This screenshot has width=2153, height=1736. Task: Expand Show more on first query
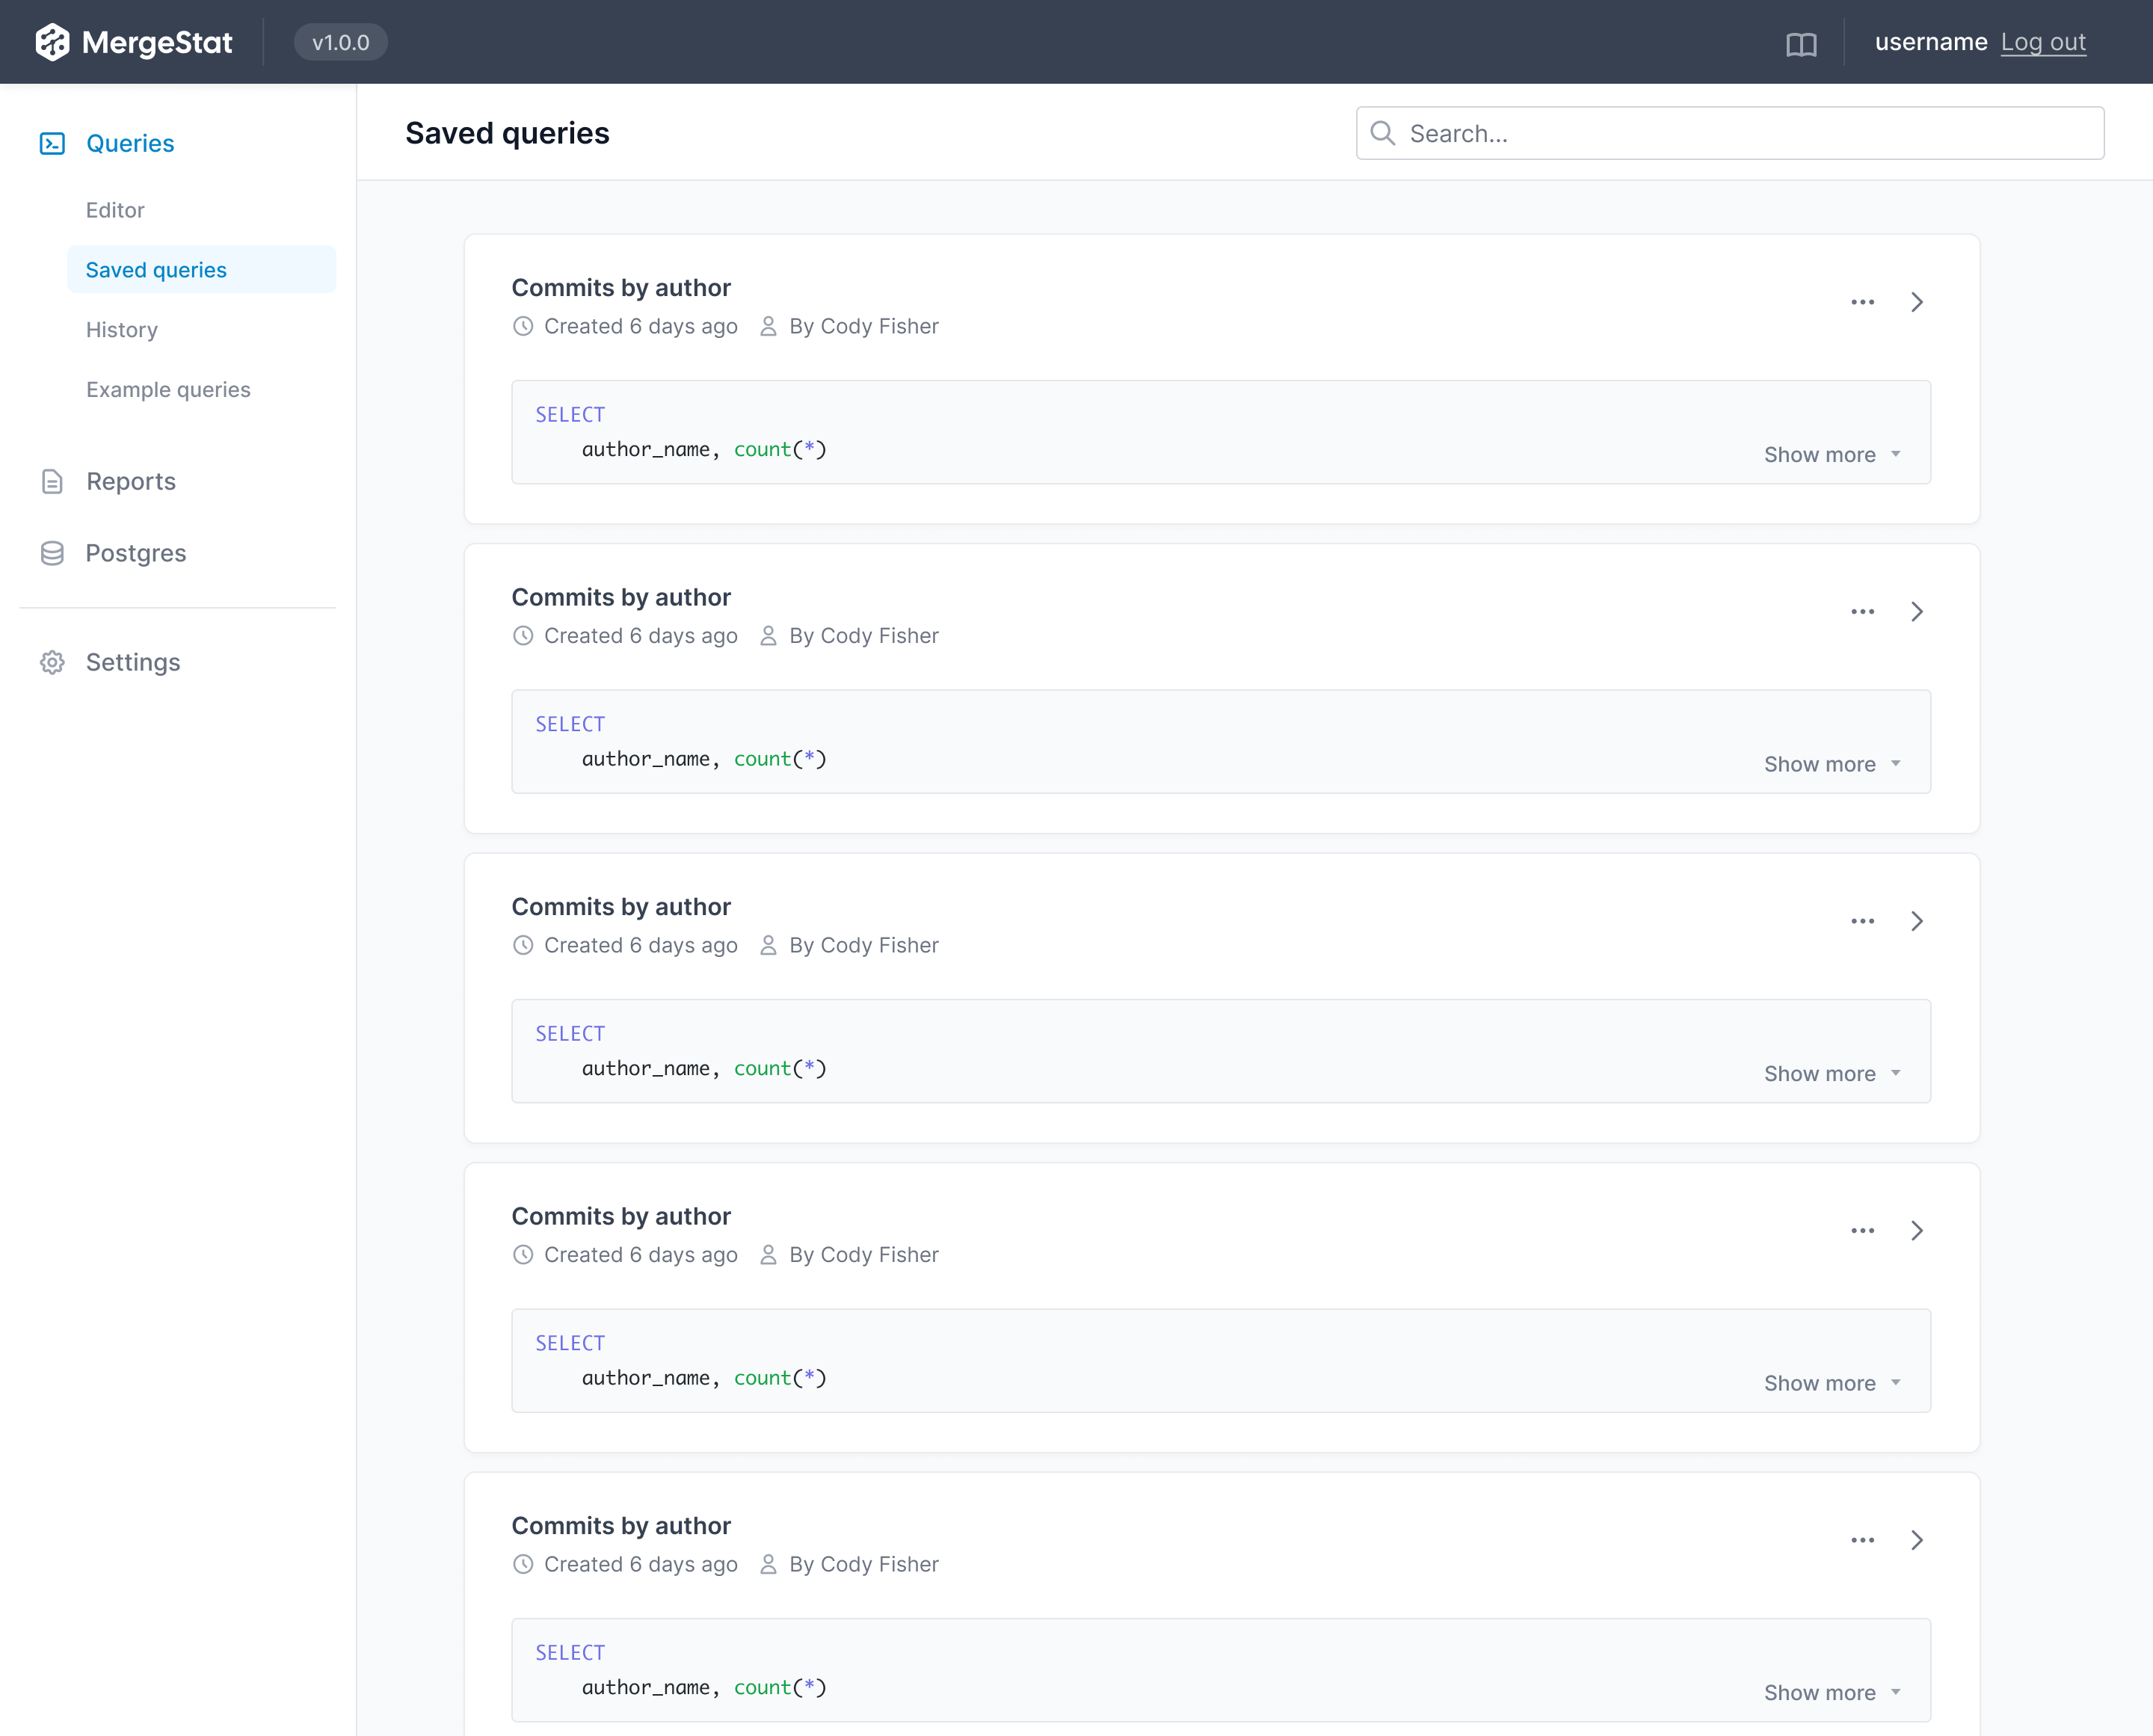click(x=1819, y=454)
